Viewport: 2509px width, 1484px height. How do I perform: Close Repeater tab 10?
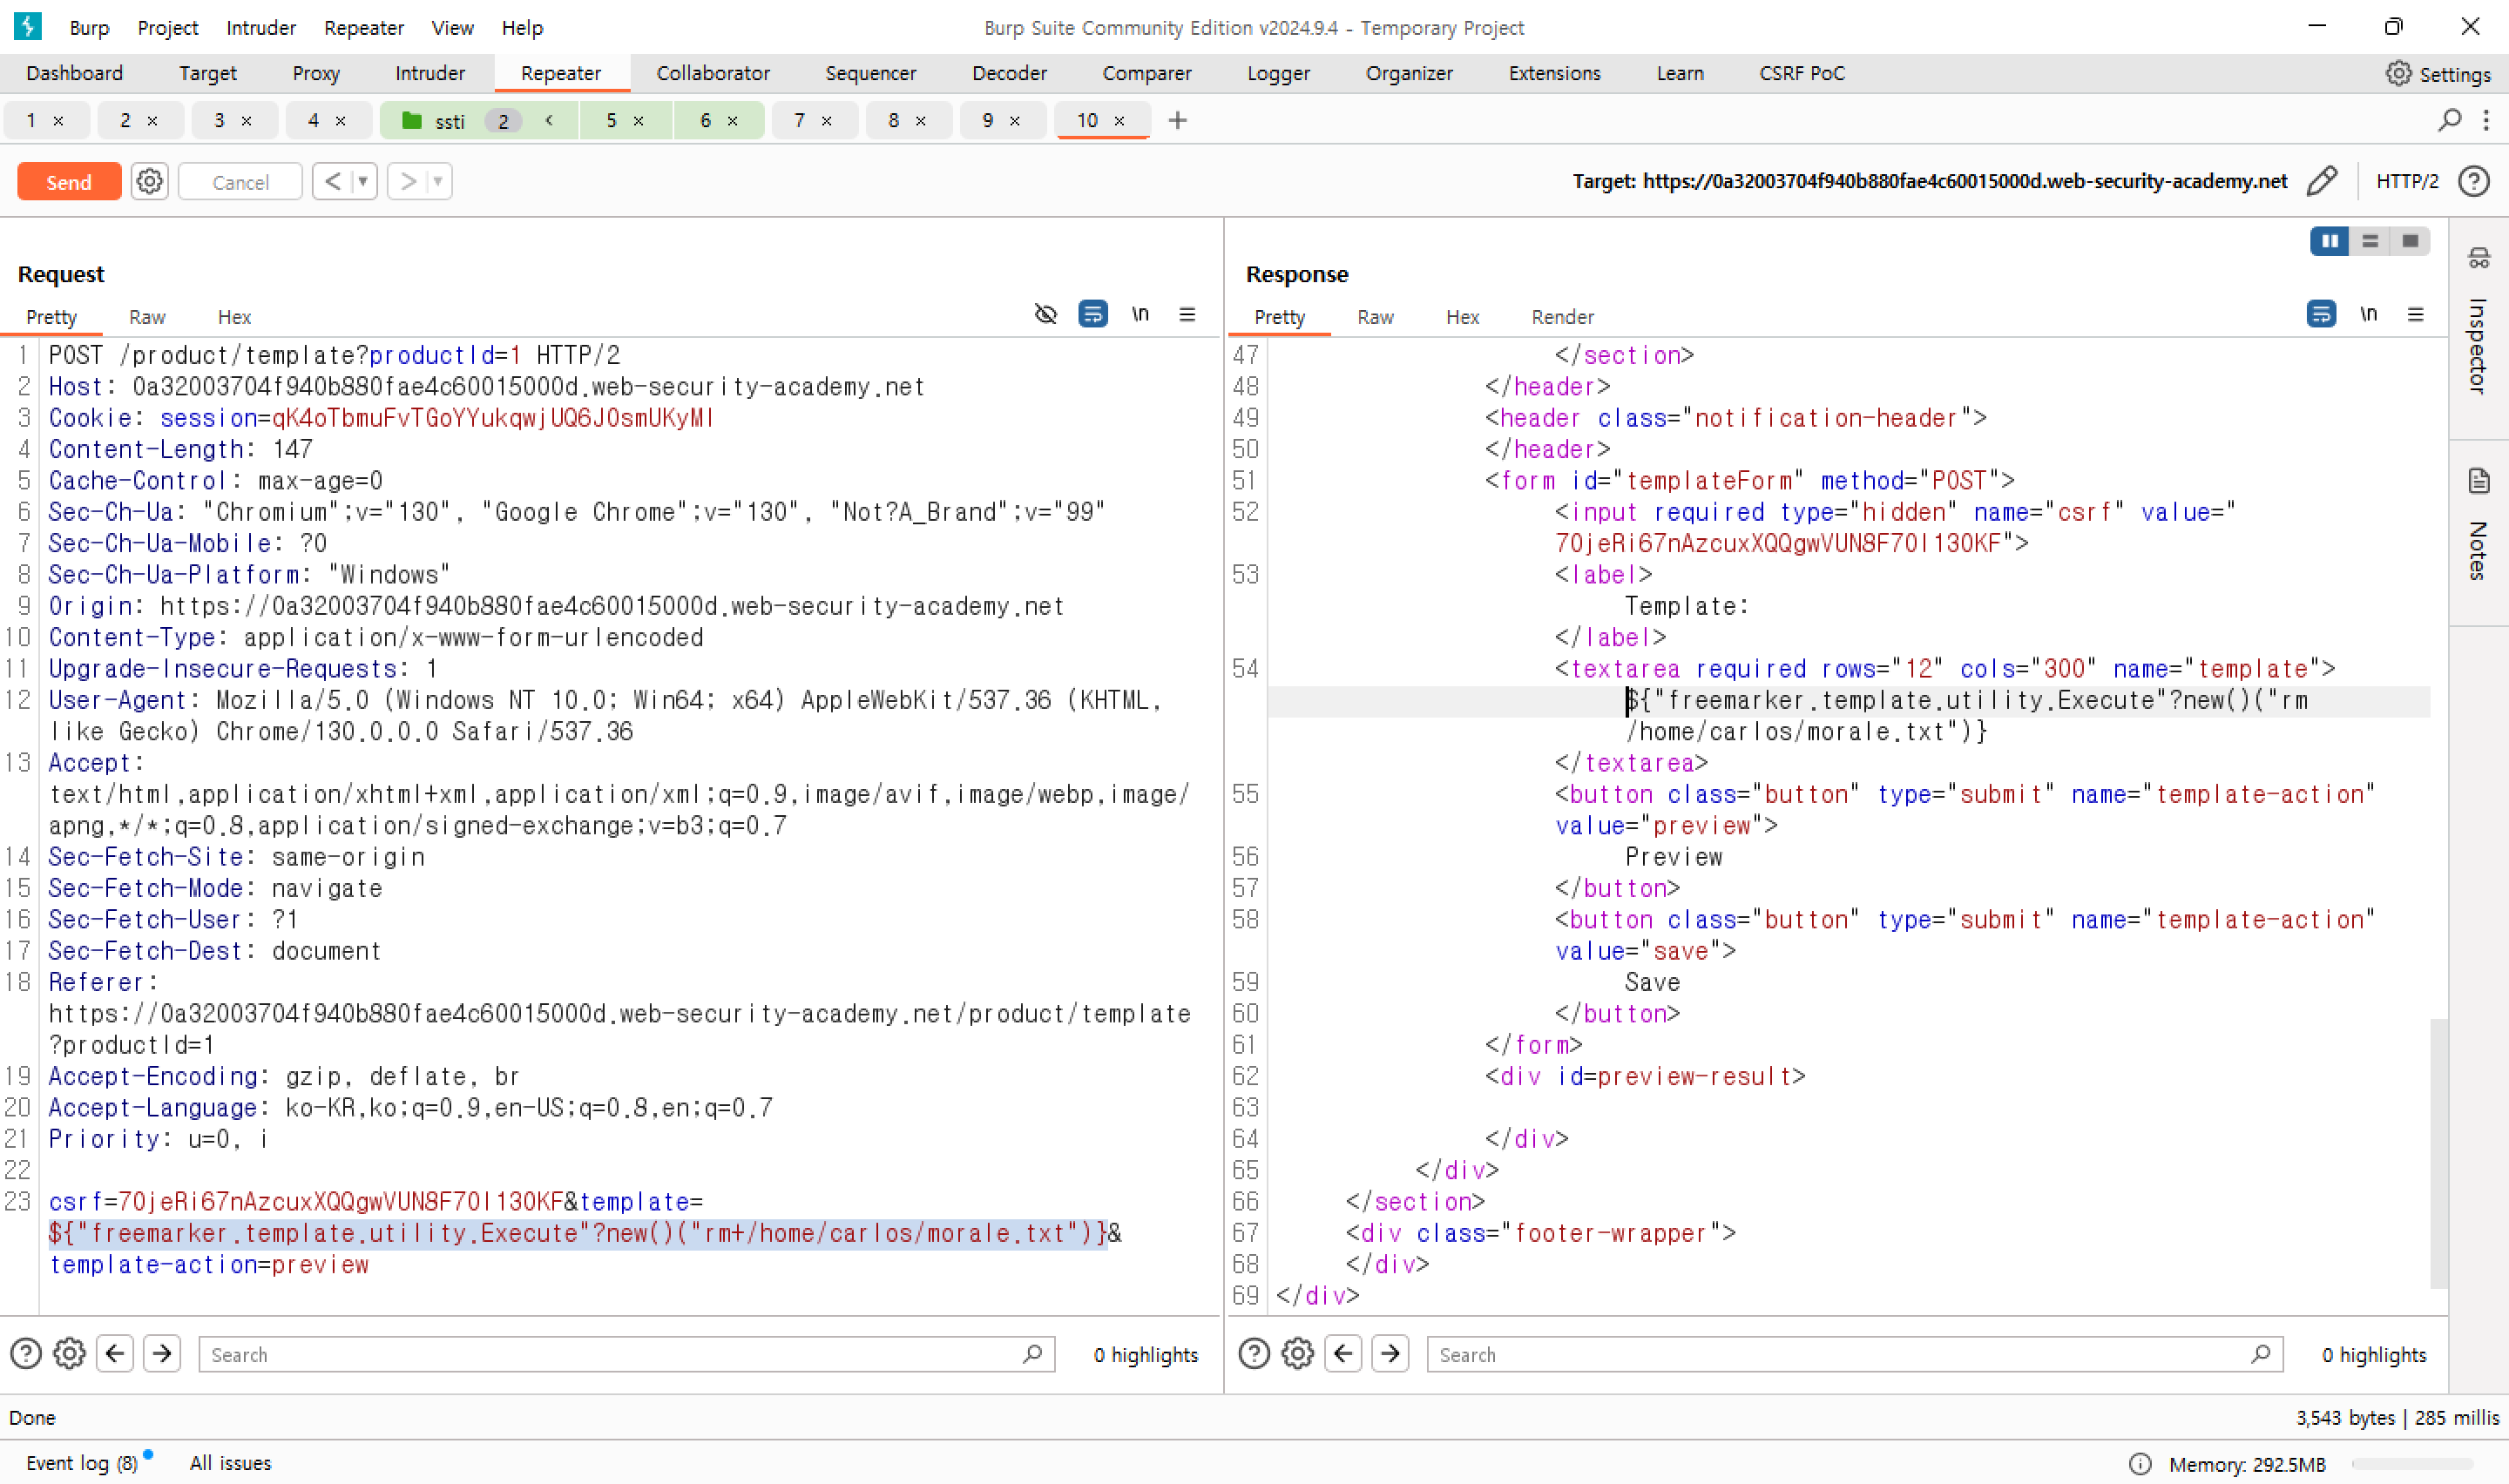(1119, 121)
